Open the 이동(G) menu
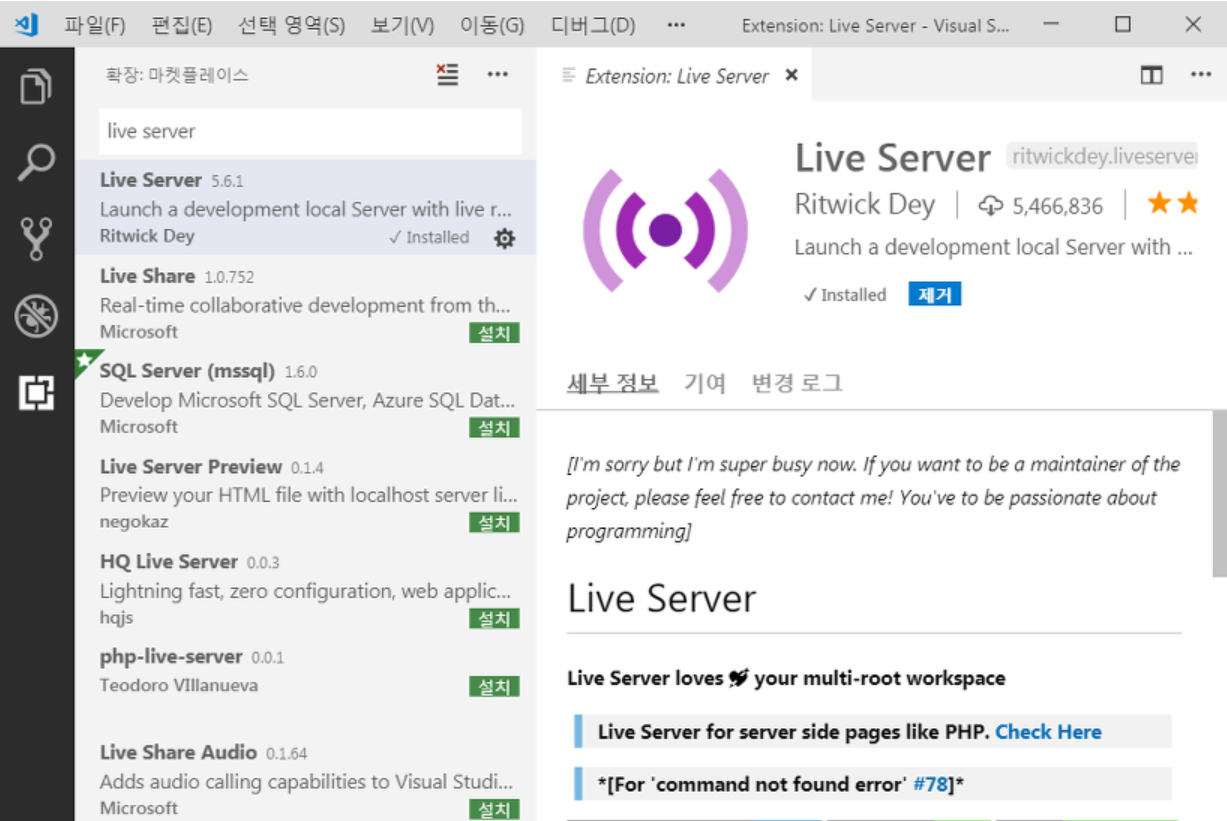1227x821 pixels. 492,25
